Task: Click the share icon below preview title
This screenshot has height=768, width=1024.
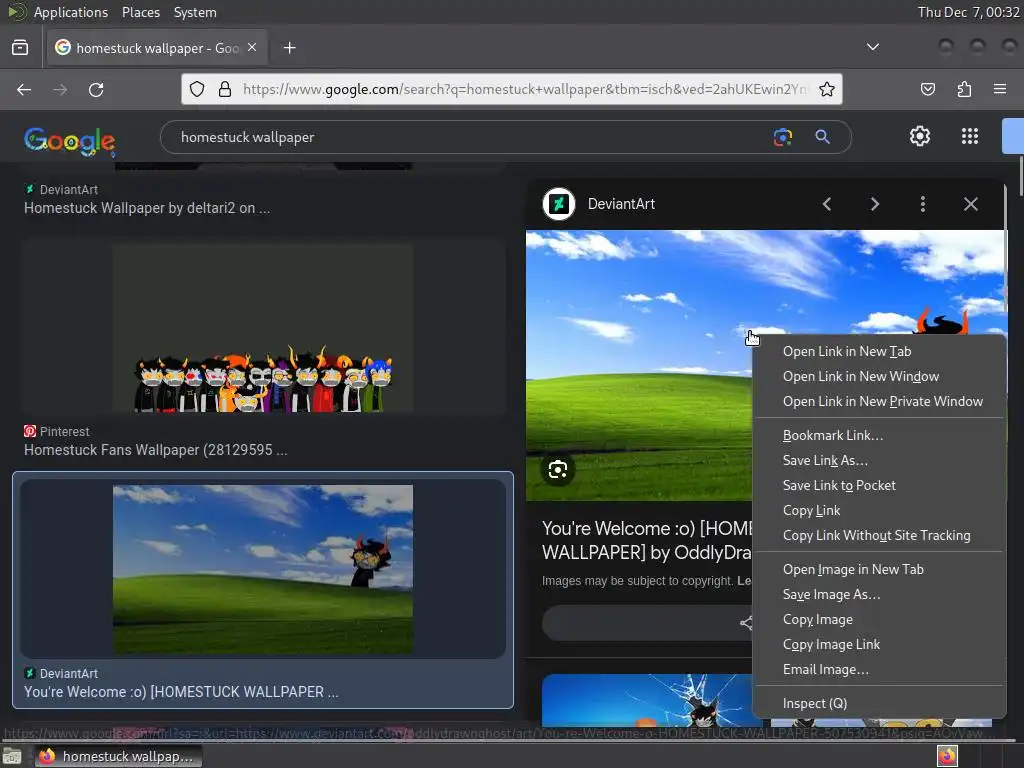Action: [746, 623]
